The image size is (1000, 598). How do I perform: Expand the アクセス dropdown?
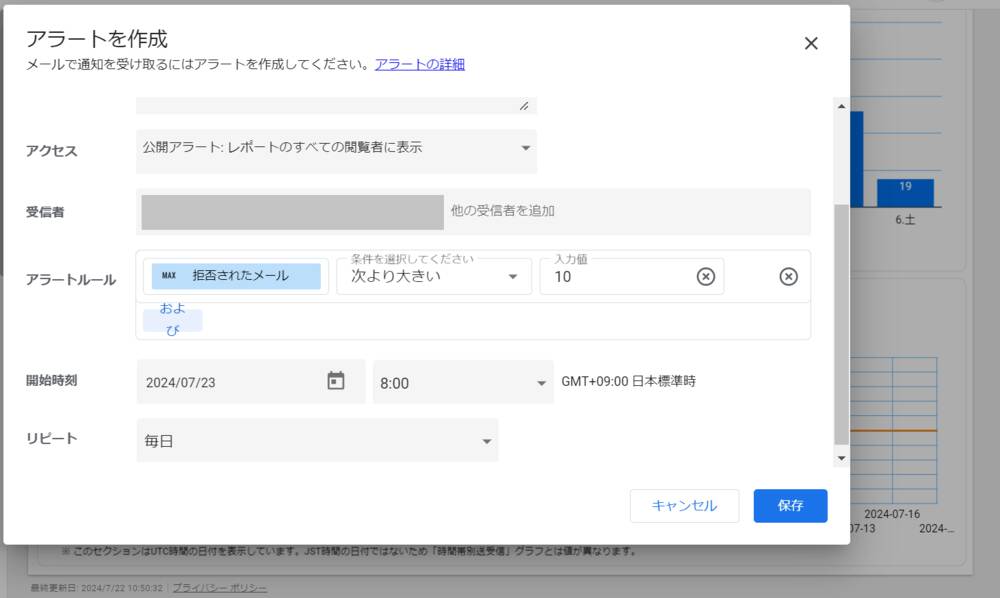tap(336, 148)
